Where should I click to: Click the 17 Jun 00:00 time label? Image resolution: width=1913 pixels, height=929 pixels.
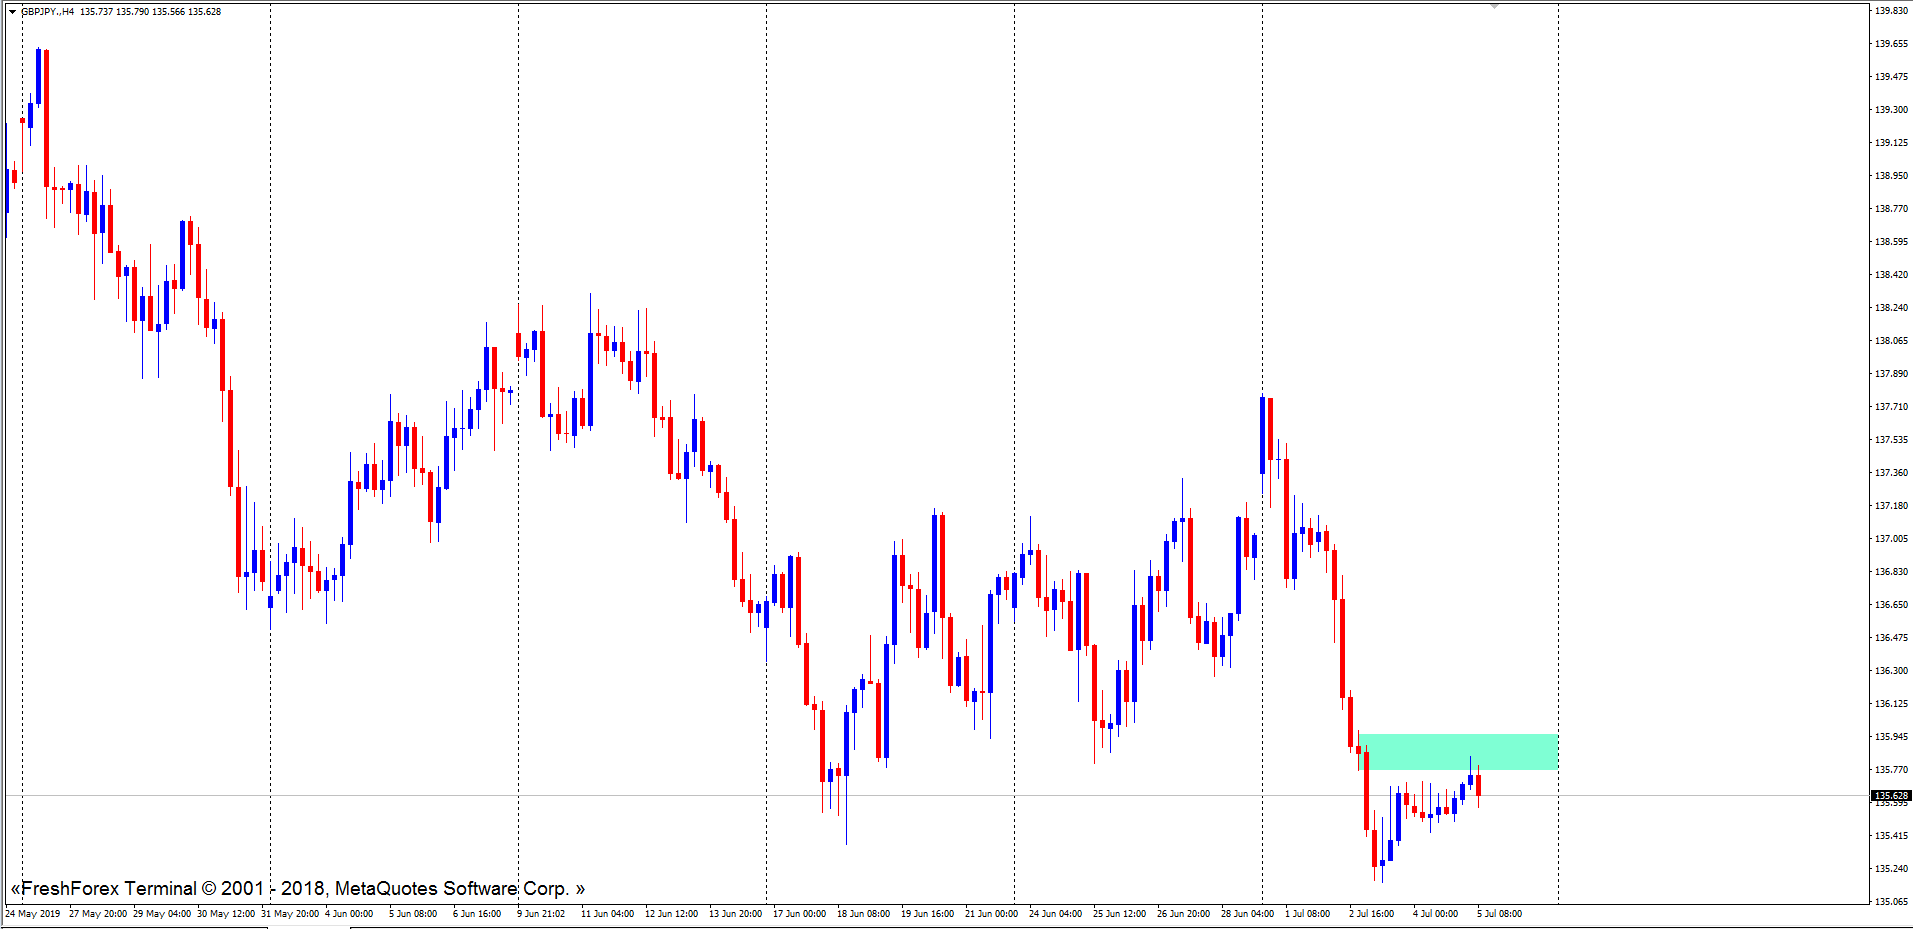(x=799, y=914)
